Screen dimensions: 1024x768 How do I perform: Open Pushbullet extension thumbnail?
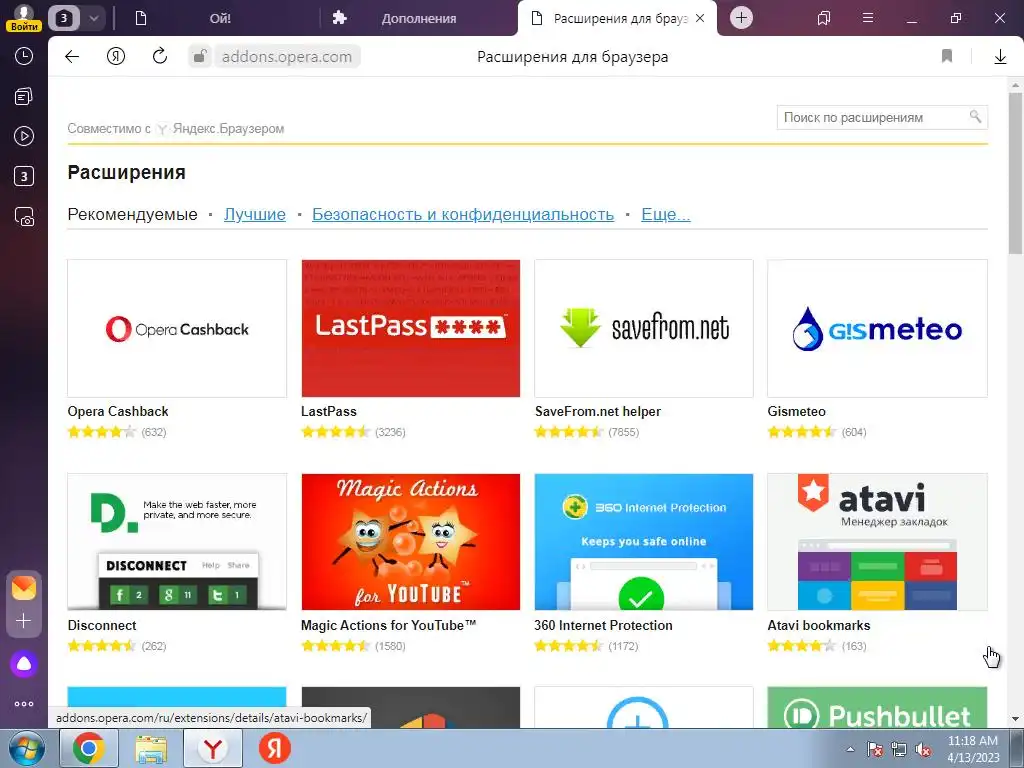pyautogui.click(x=877, y=707)
